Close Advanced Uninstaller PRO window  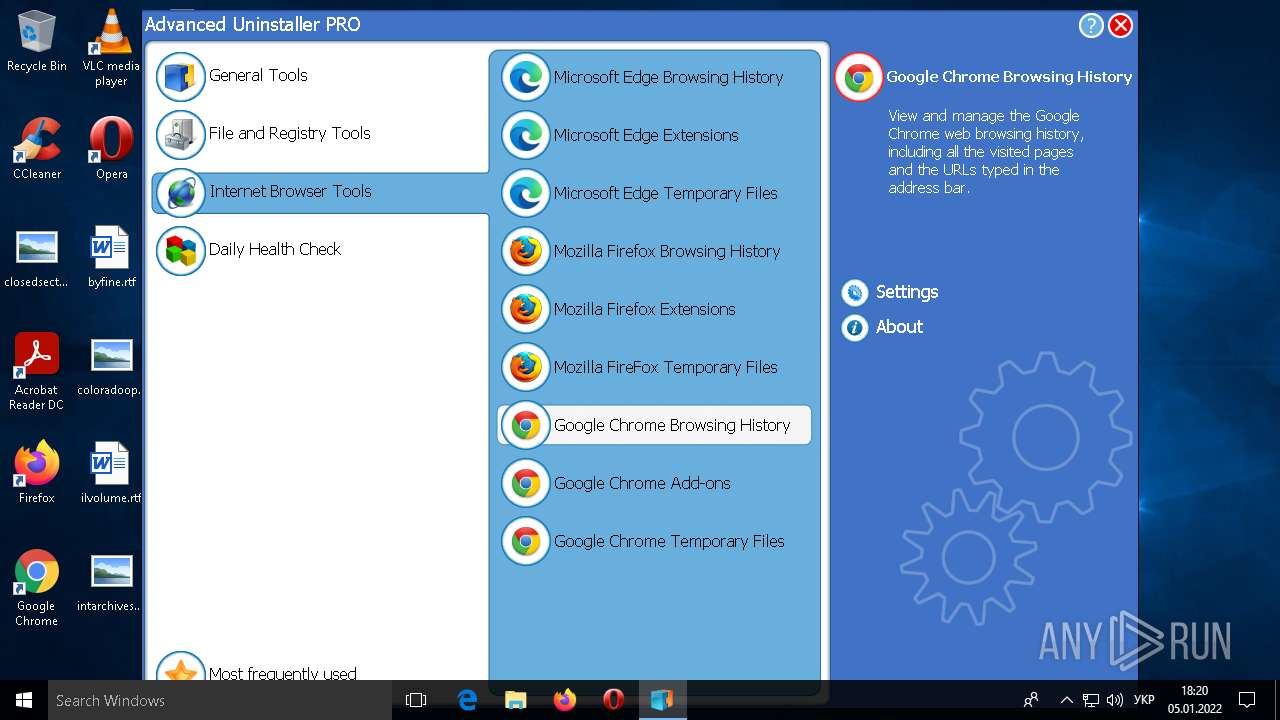[1120, 26]
